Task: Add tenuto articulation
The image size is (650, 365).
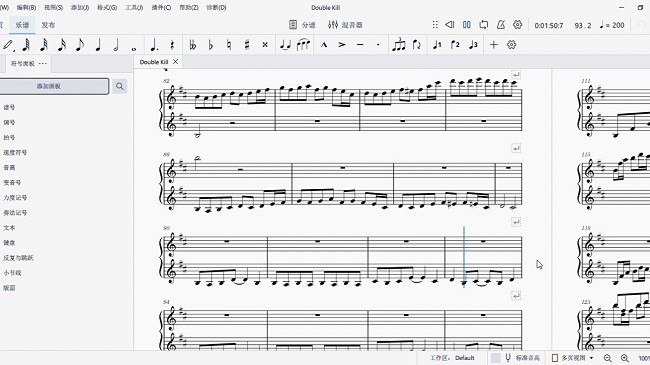Action: point(360,45)
